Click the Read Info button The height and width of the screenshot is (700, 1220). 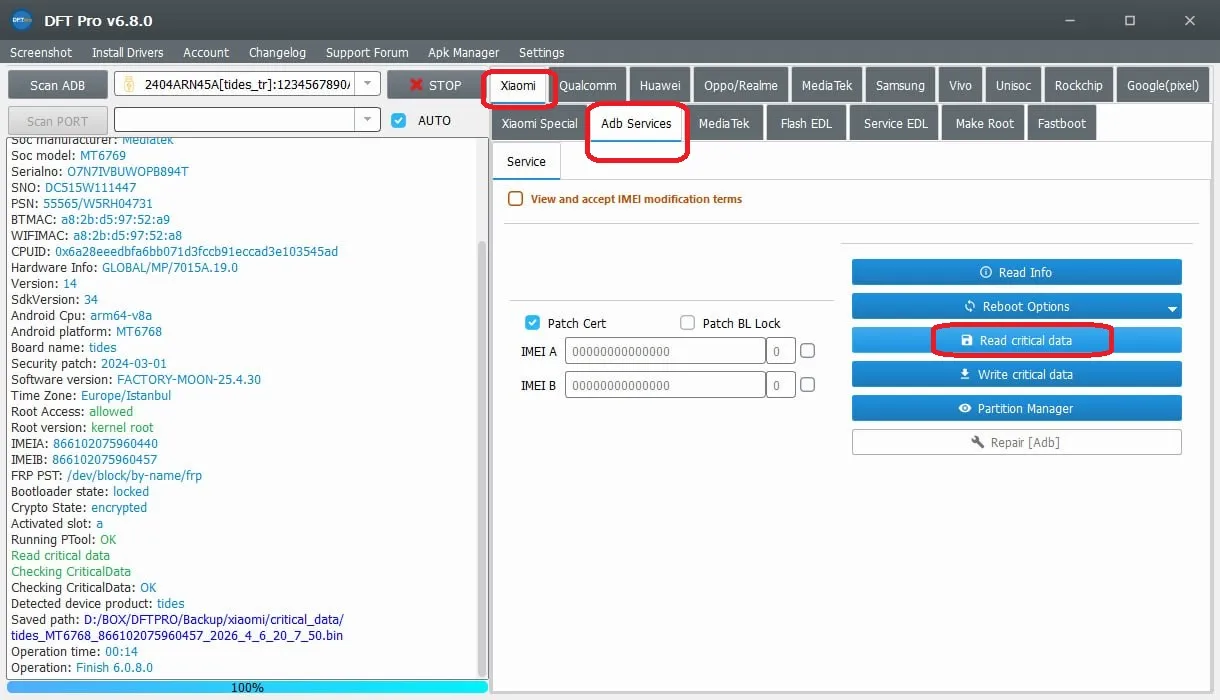click(1016, 272)
